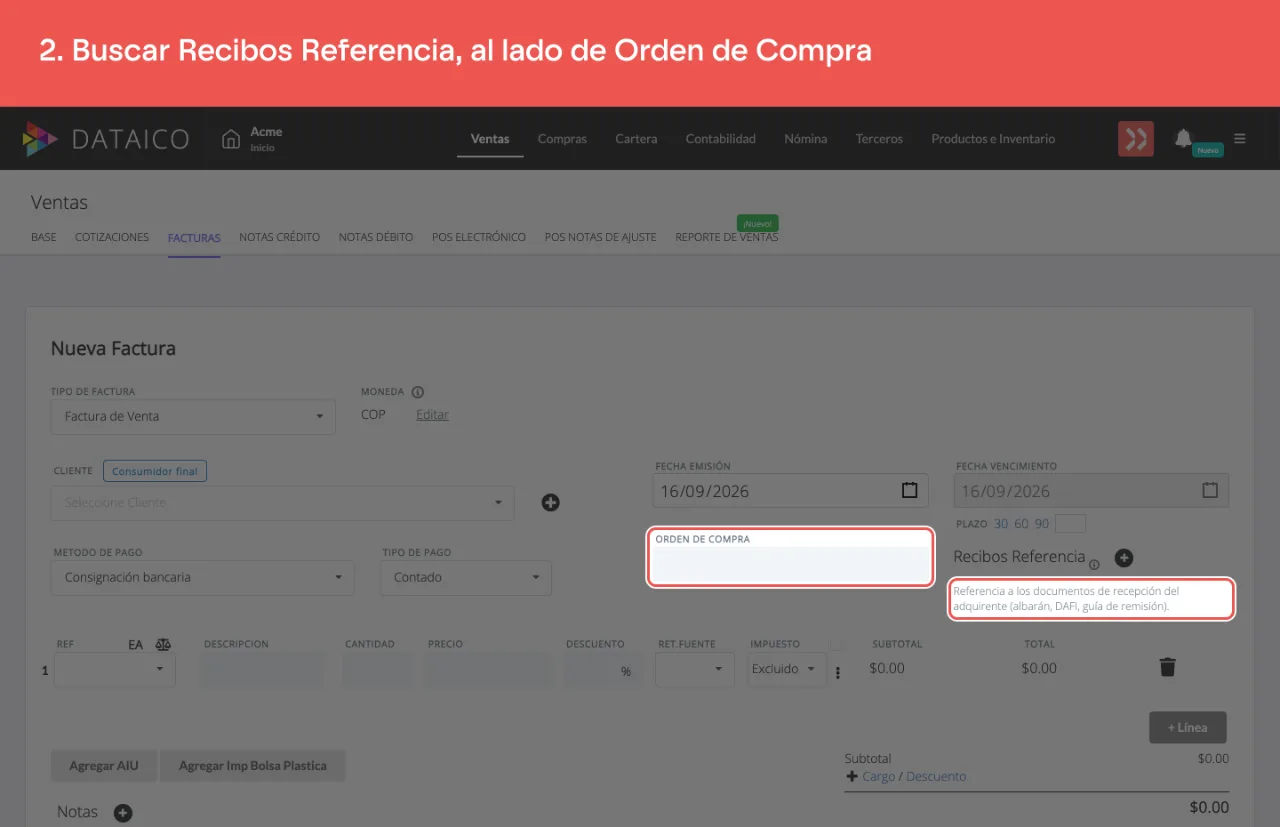The image size is (1280, 827).
Task: Click the Descuento link under Subtotal
Action: pos(936,776)
